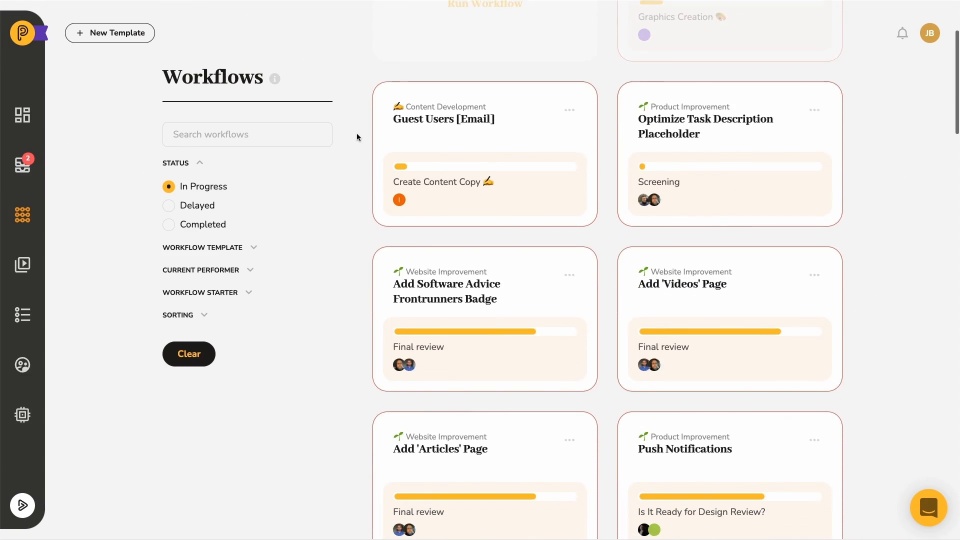Open the Pneumatic logo home icon

23,32
